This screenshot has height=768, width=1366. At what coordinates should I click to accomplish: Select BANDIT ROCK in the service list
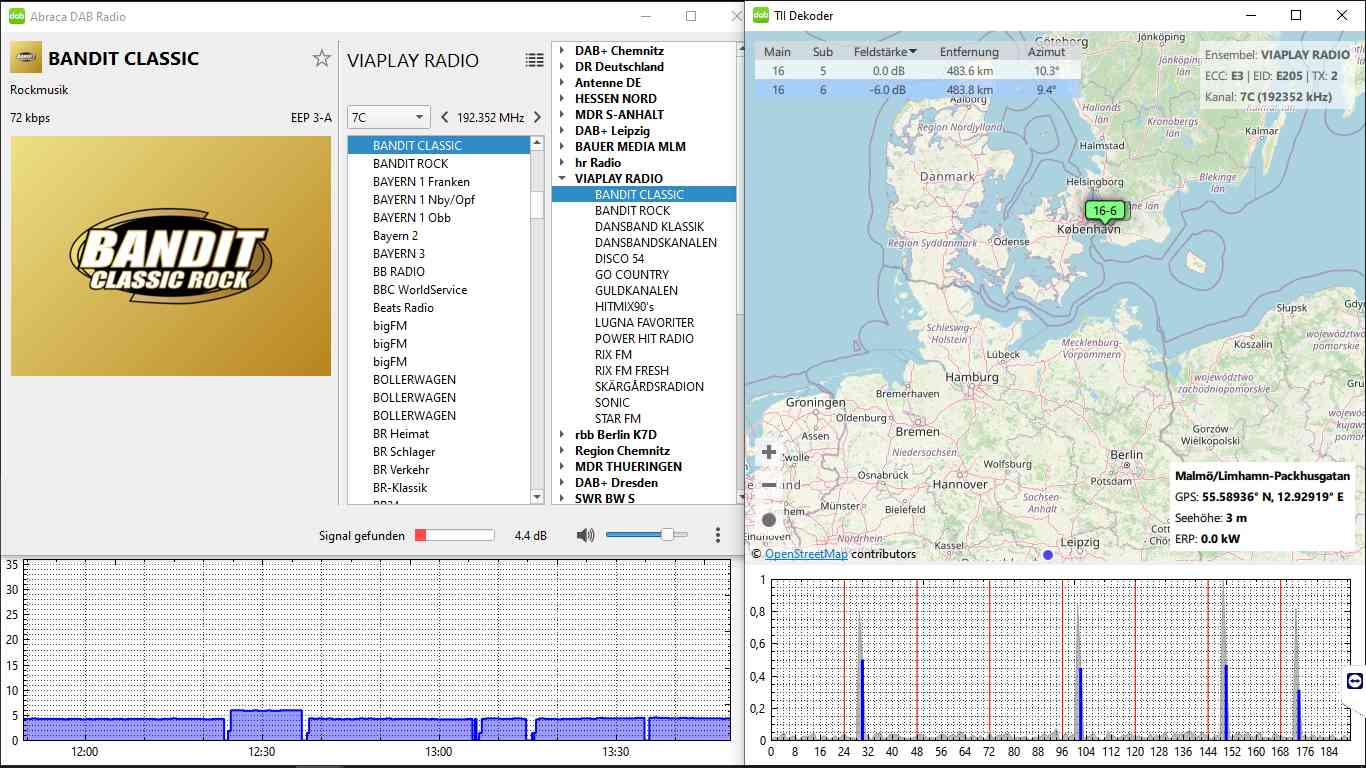pos(410,164)
